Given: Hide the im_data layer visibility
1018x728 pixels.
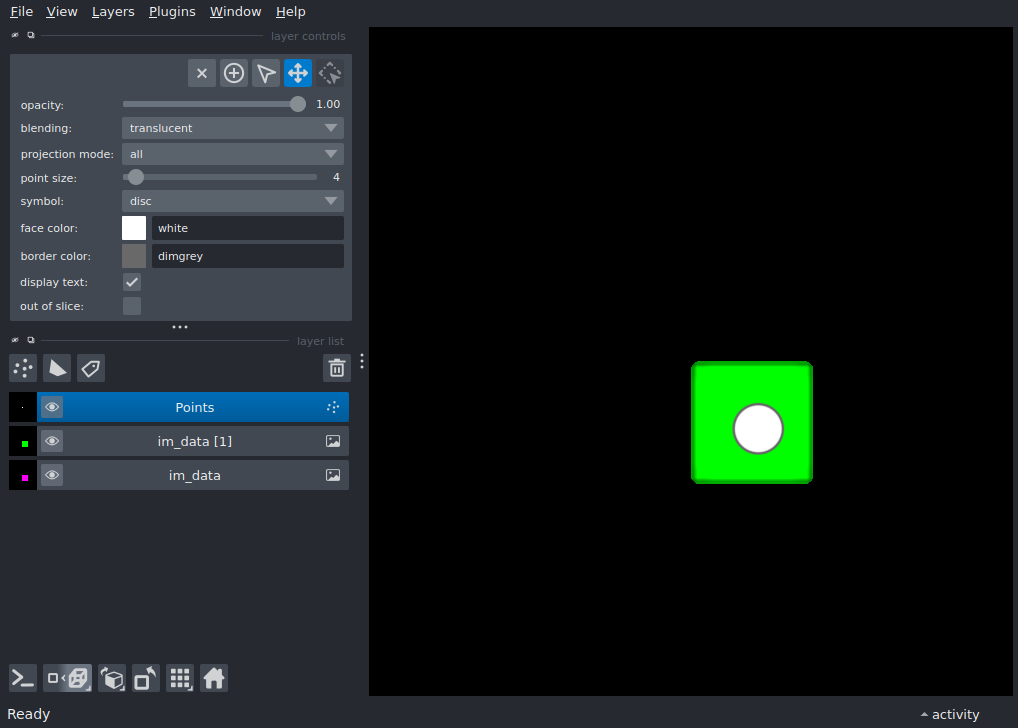Looking at the screenshot, I should tap(52, 475).
